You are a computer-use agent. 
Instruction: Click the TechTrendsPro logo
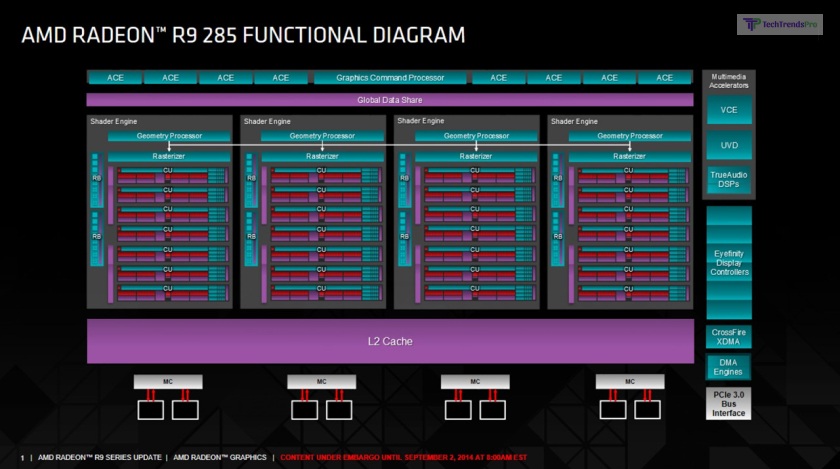(x=779, y=25)
